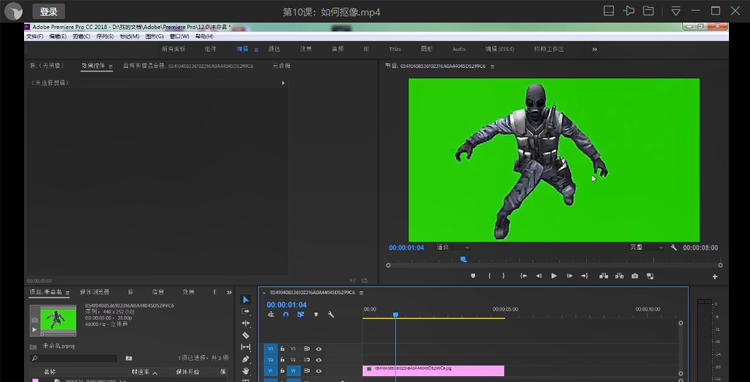Move the program monitor playhead marker
The image size is (750, 382).
coord(463,259)
